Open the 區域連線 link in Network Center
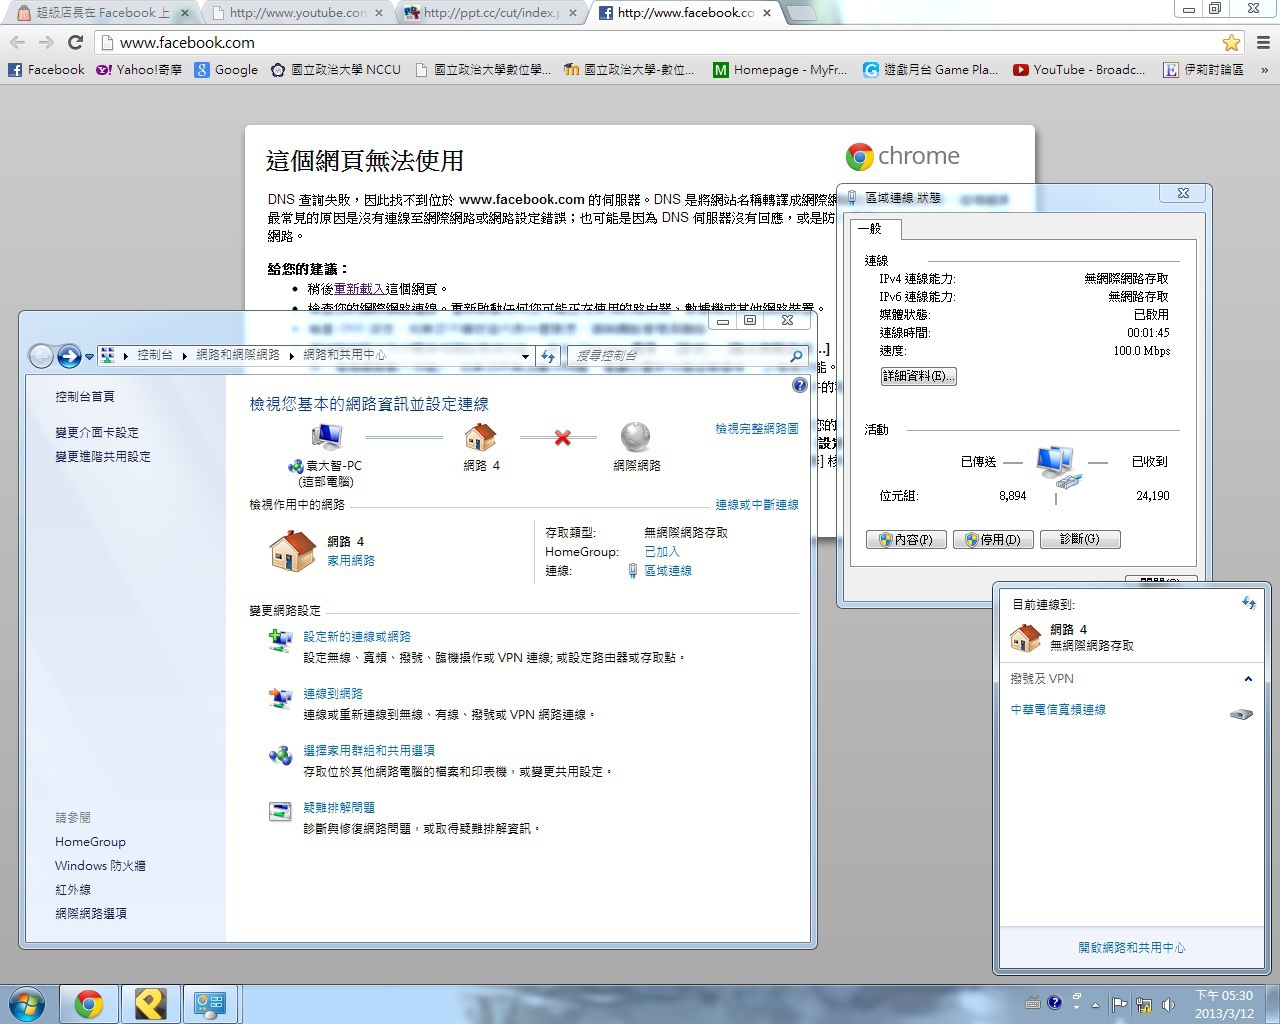Image resolution: width=1280 pixels, height=1024 pixels. [668, 571]
